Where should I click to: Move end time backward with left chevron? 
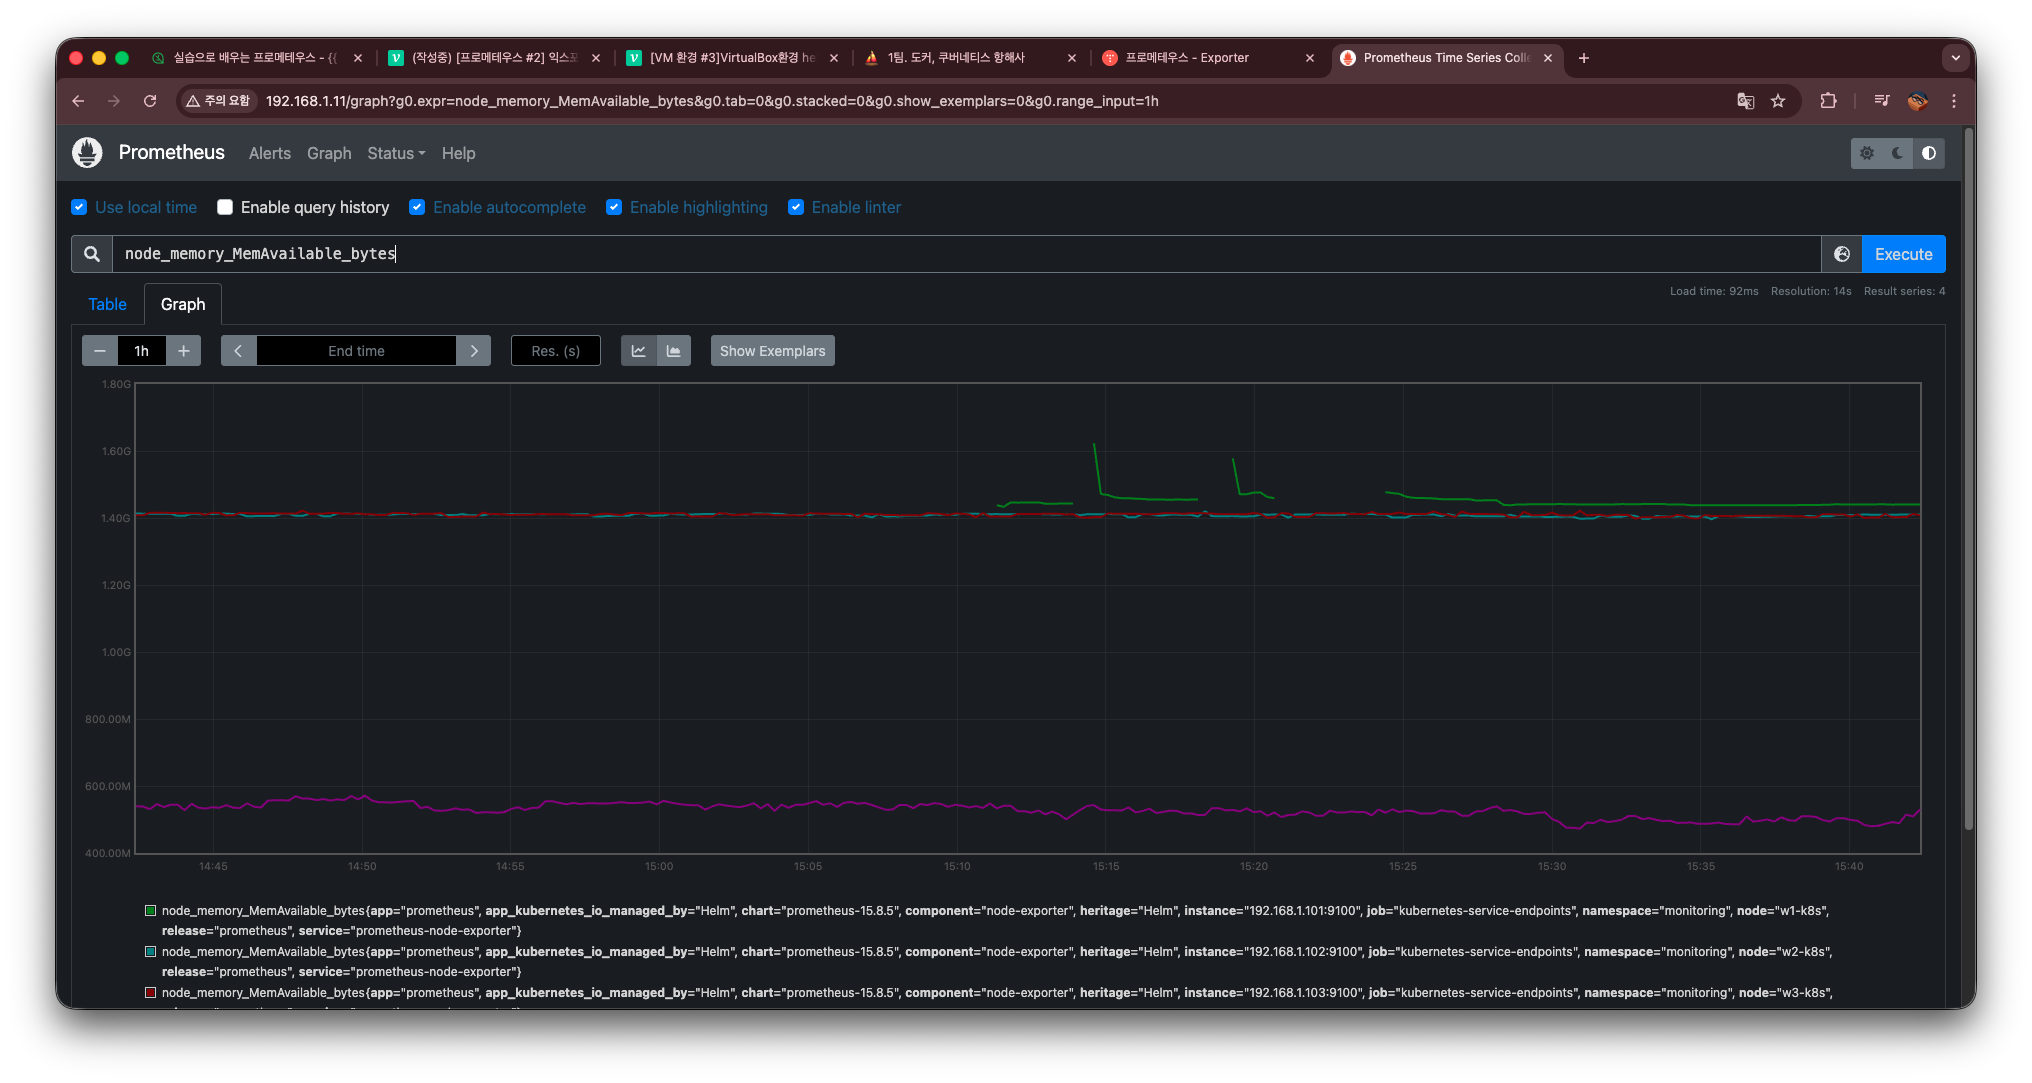coord(238,351)
